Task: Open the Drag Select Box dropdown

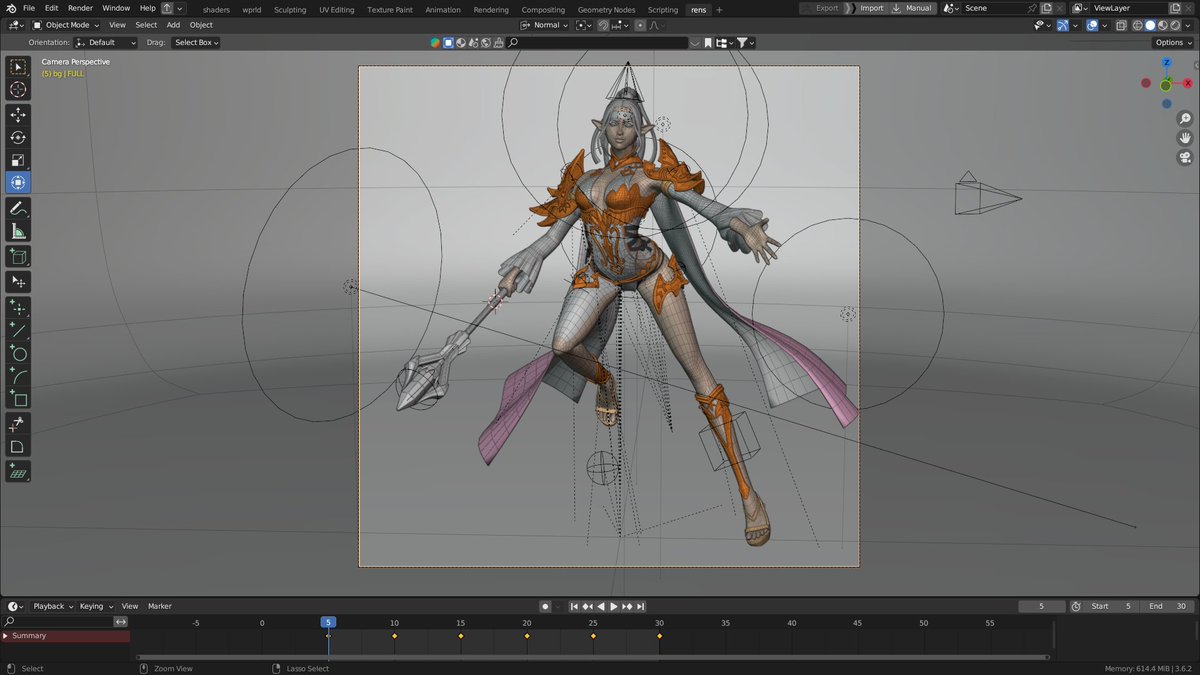Action: pyautogui.click(x=196, y=43)
